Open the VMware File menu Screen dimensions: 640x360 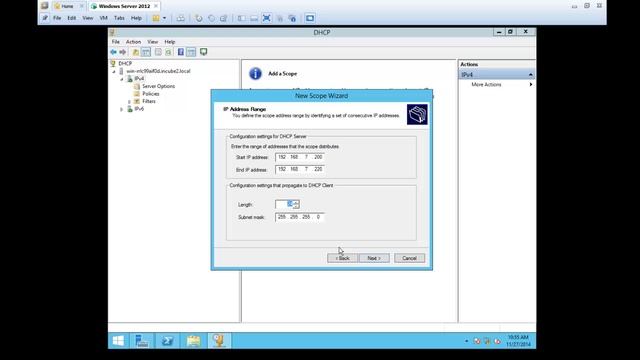[57, 18]
